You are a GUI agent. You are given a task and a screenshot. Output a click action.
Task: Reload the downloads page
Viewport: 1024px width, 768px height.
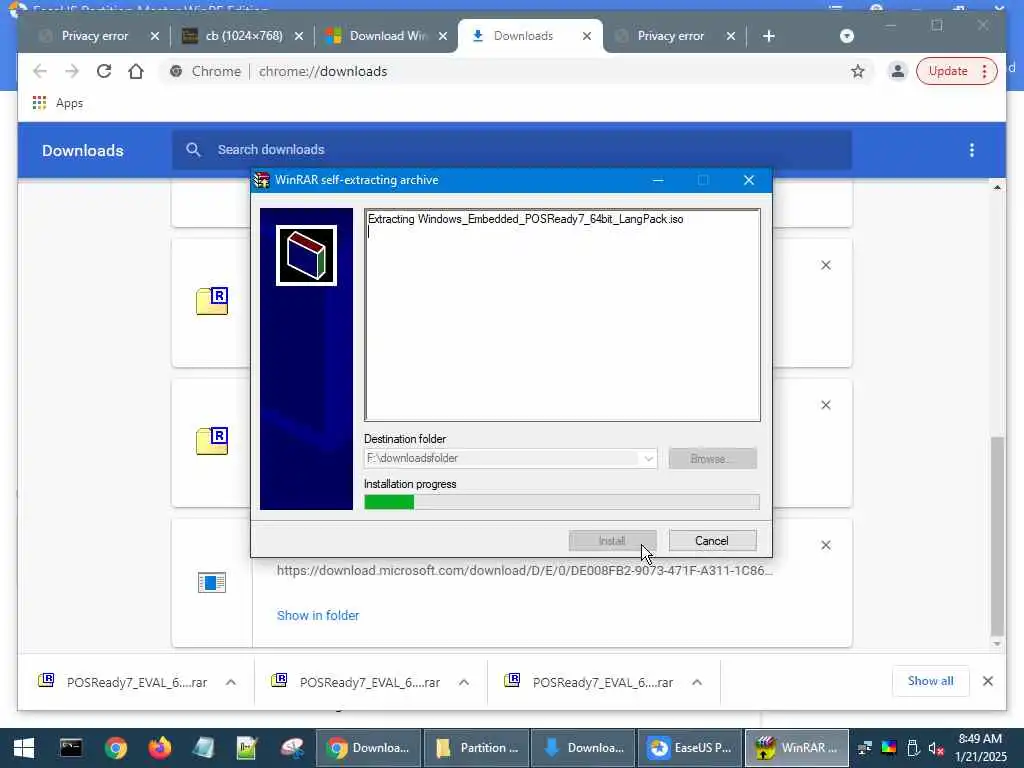[104, 71]
